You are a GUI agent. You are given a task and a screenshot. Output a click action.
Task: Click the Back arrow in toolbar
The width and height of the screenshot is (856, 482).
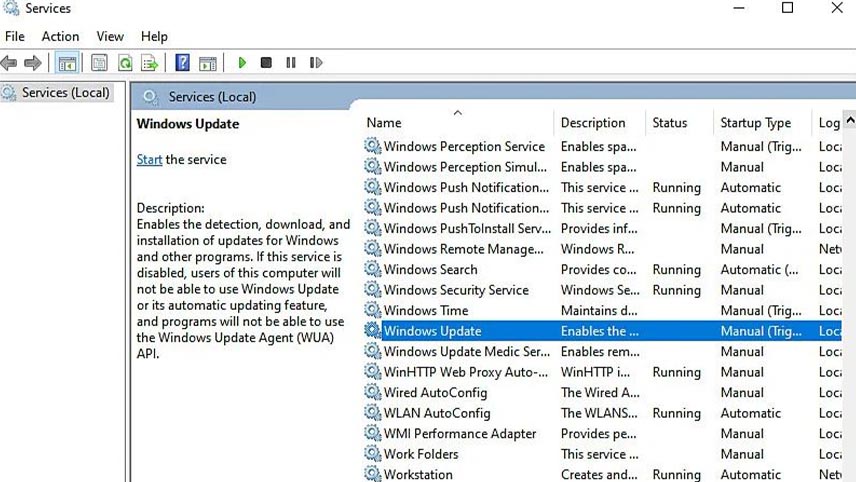(x=9, y=63)
